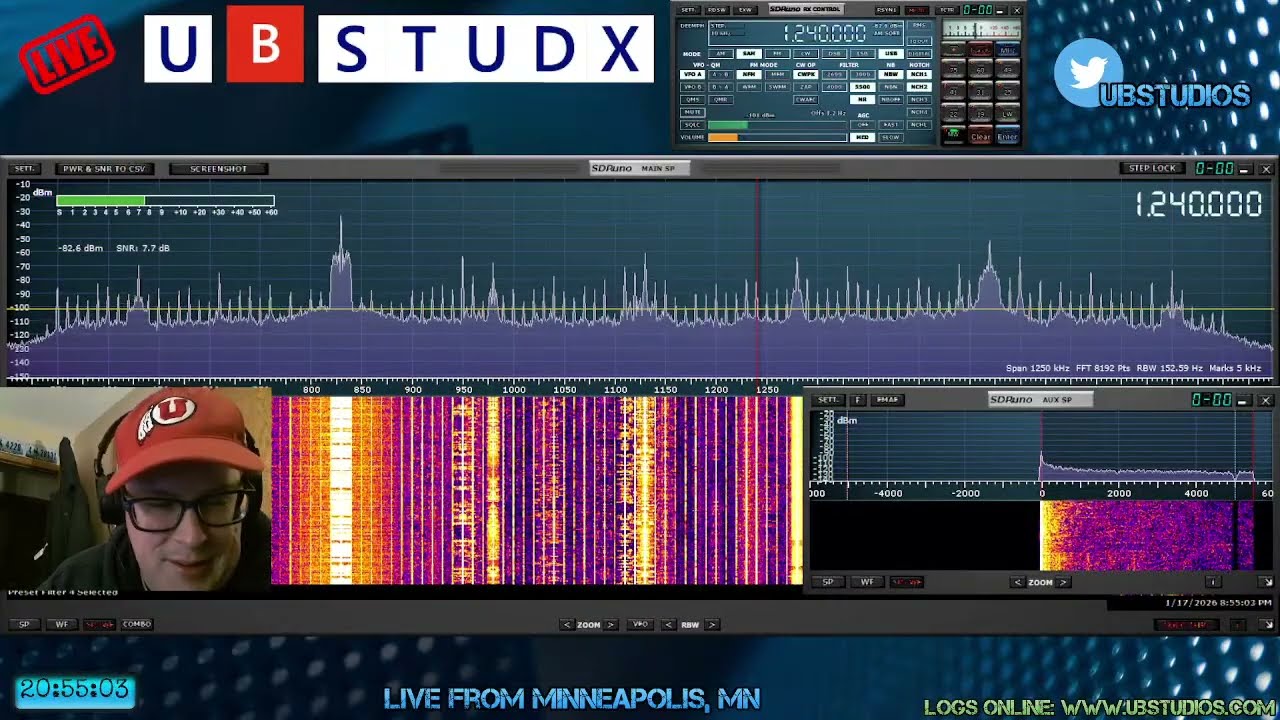Set AGC to MED
This screenshot has height=720, width=1280.
(863, 137)
